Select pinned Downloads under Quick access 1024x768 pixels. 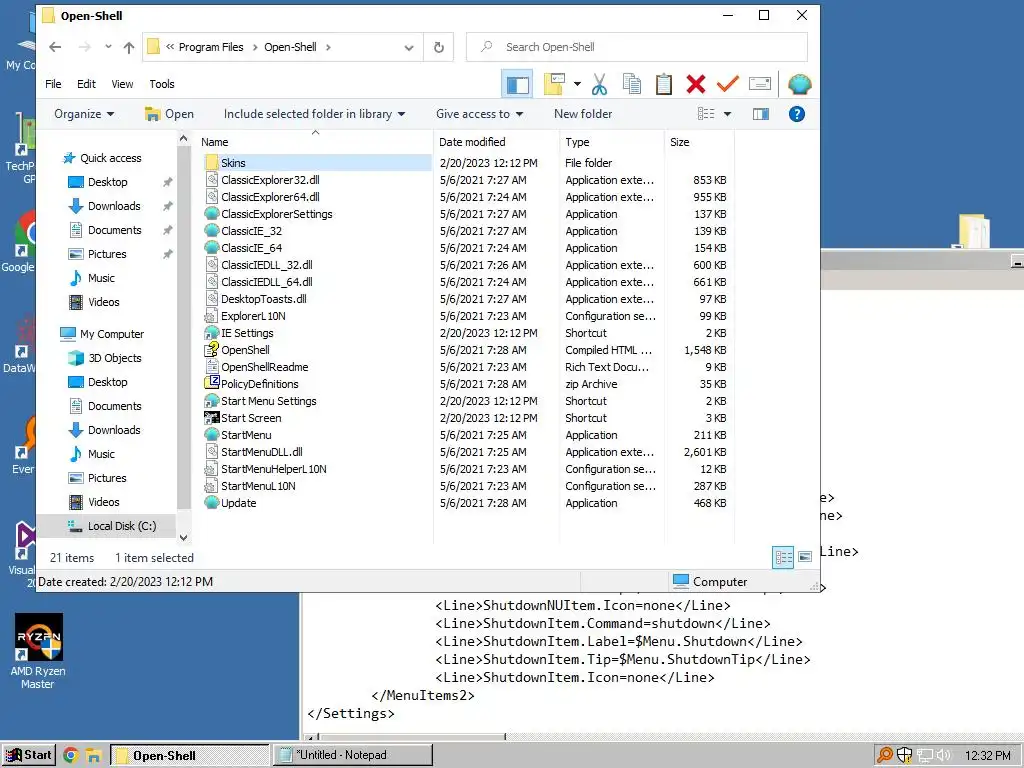[114, 206]
